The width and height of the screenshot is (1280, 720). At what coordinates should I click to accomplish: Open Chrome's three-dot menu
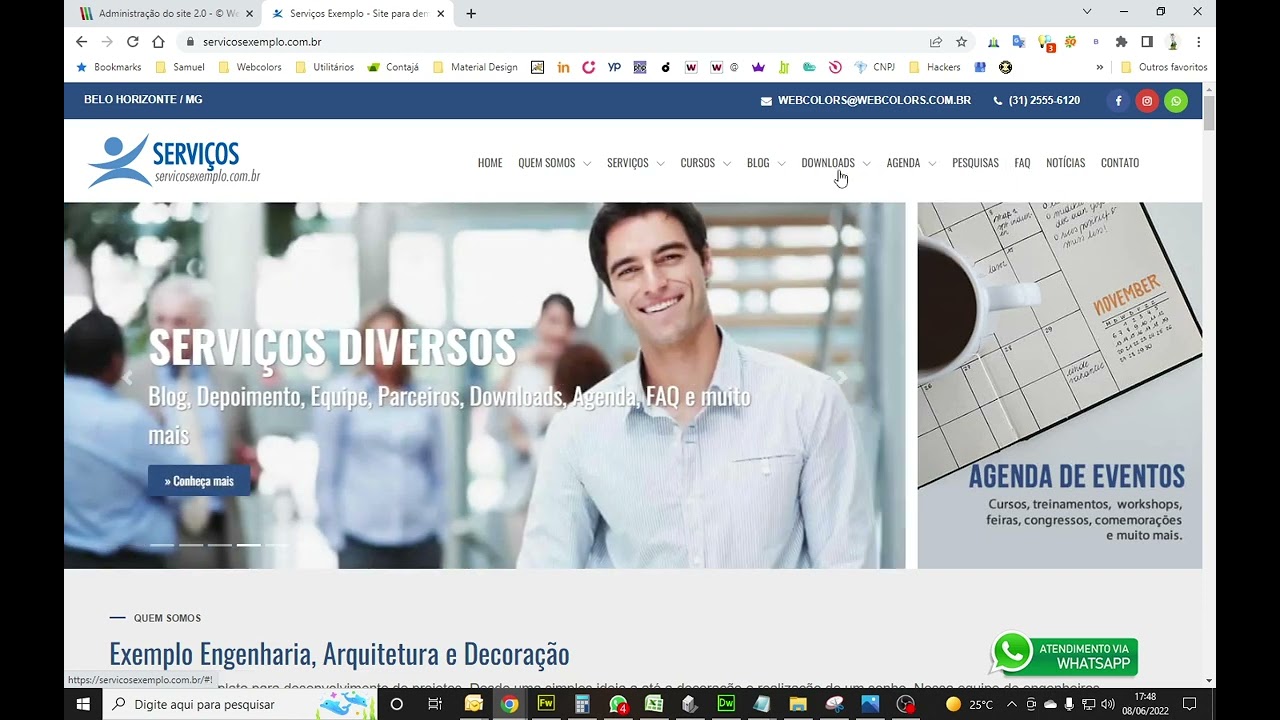1198,42
